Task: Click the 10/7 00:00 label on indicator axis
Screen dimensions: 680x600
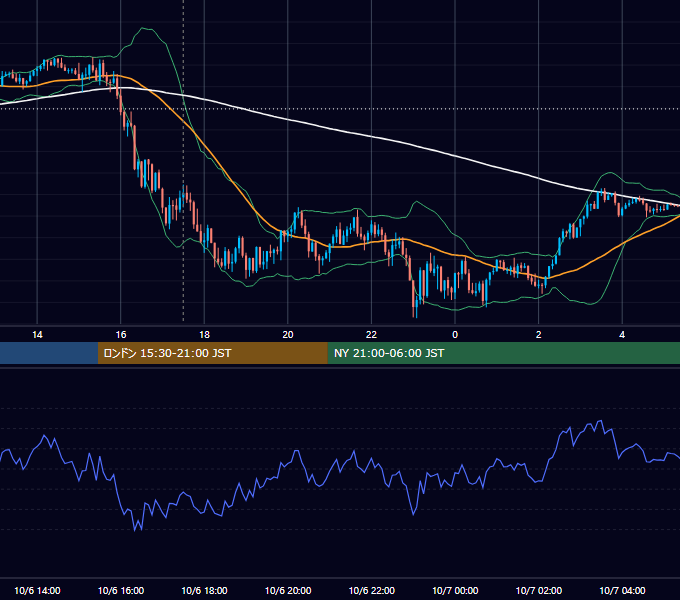Action: 455,590
